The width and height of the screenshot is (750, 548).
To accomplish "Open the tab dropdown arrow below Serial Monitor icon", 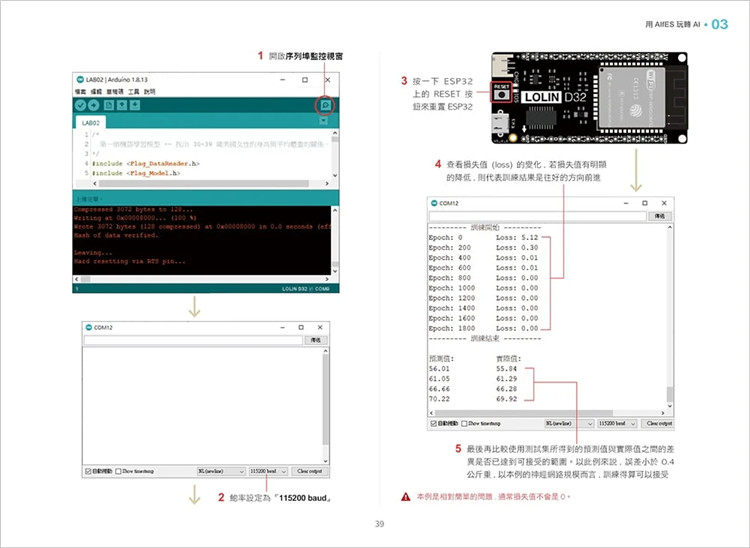I will pos(324,121).
